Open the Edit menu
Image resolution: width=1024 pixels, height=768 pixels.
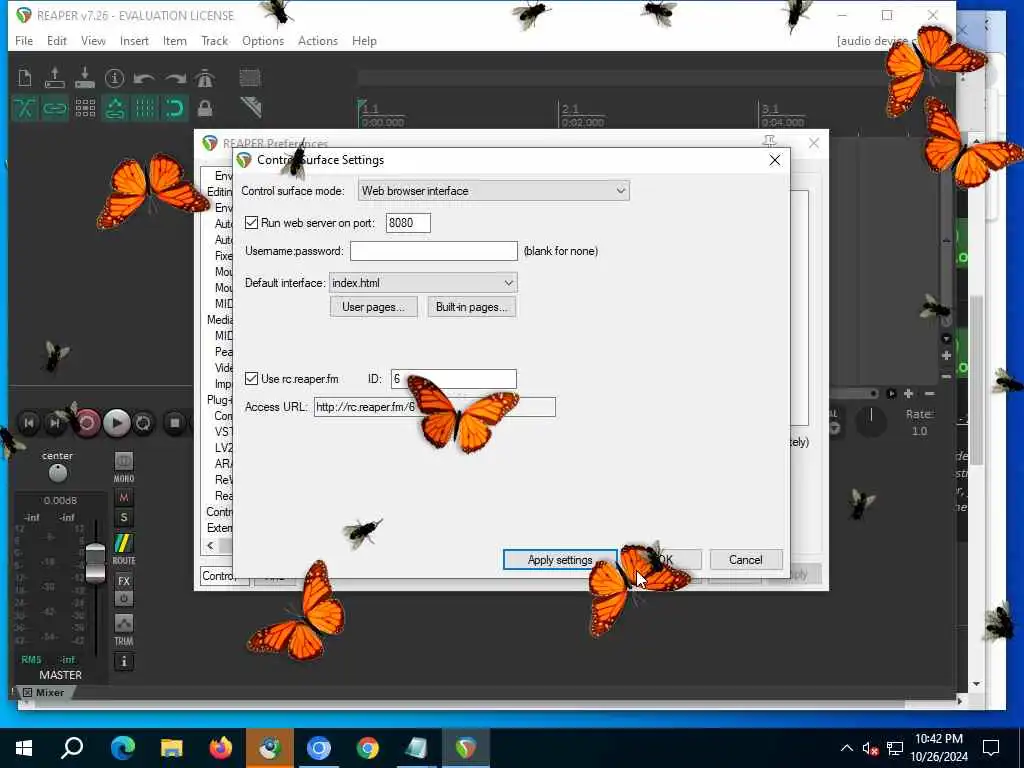(57, 40)
